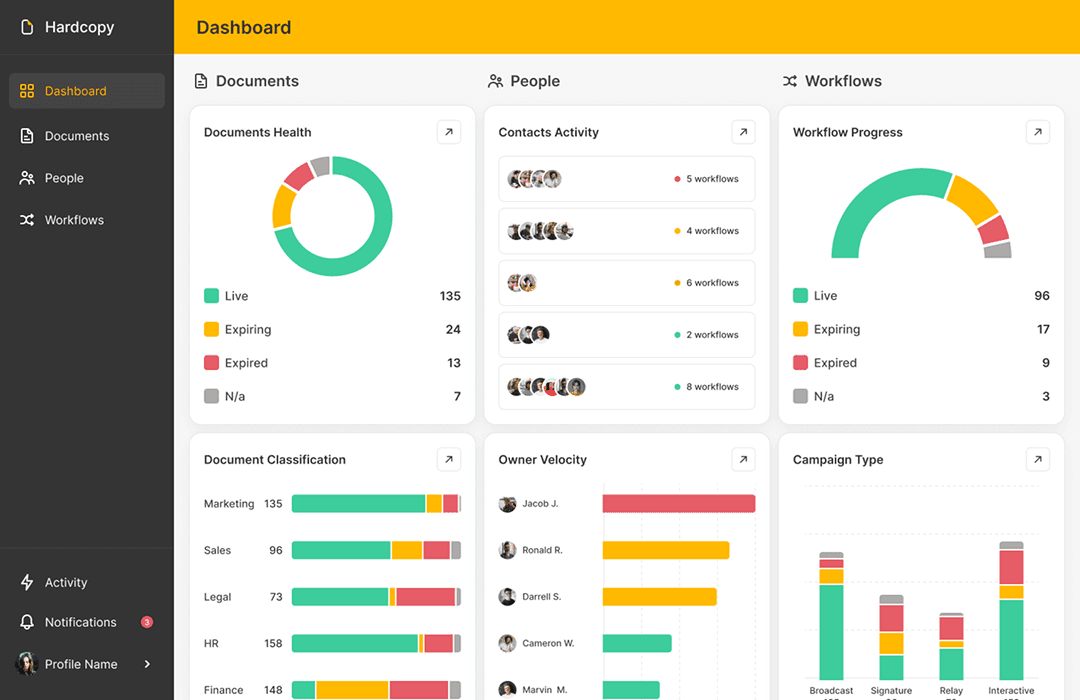Go to People in sidebar menu

[x=64, y=178]
